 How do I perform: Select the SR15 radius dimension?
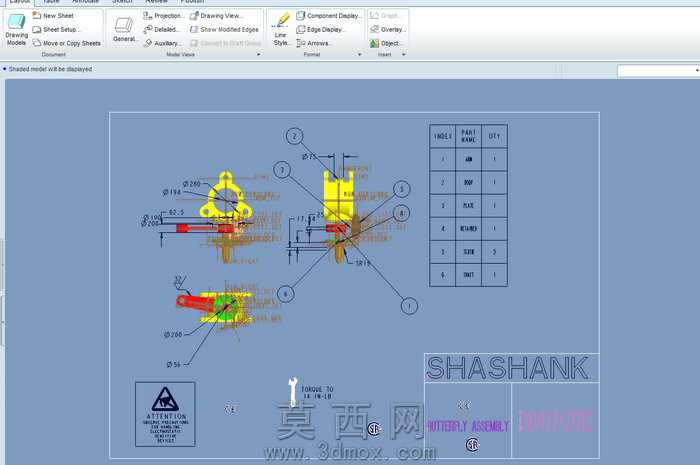tap(362, 263)
